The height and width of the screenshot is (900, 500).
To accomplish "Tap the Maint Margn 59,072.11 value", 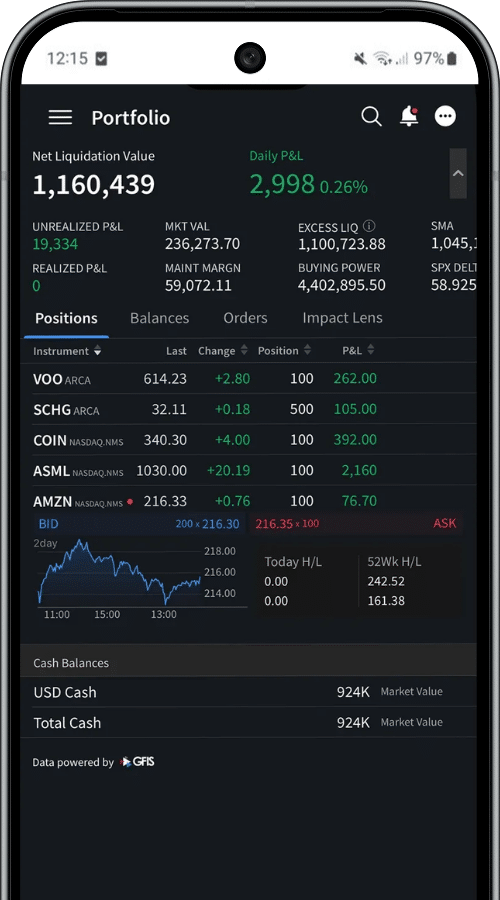I will click(x=199, y=285).
